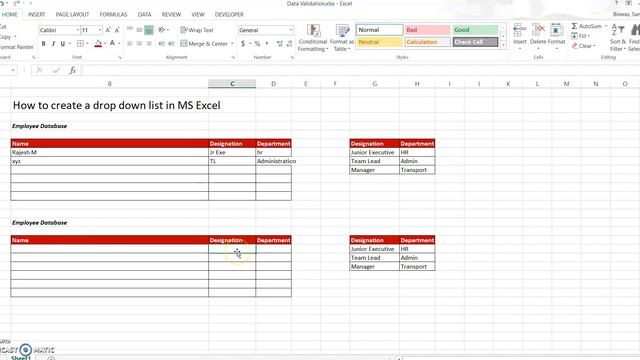
Task: Apply font color with the A icon
Action: tap(112, 43)
